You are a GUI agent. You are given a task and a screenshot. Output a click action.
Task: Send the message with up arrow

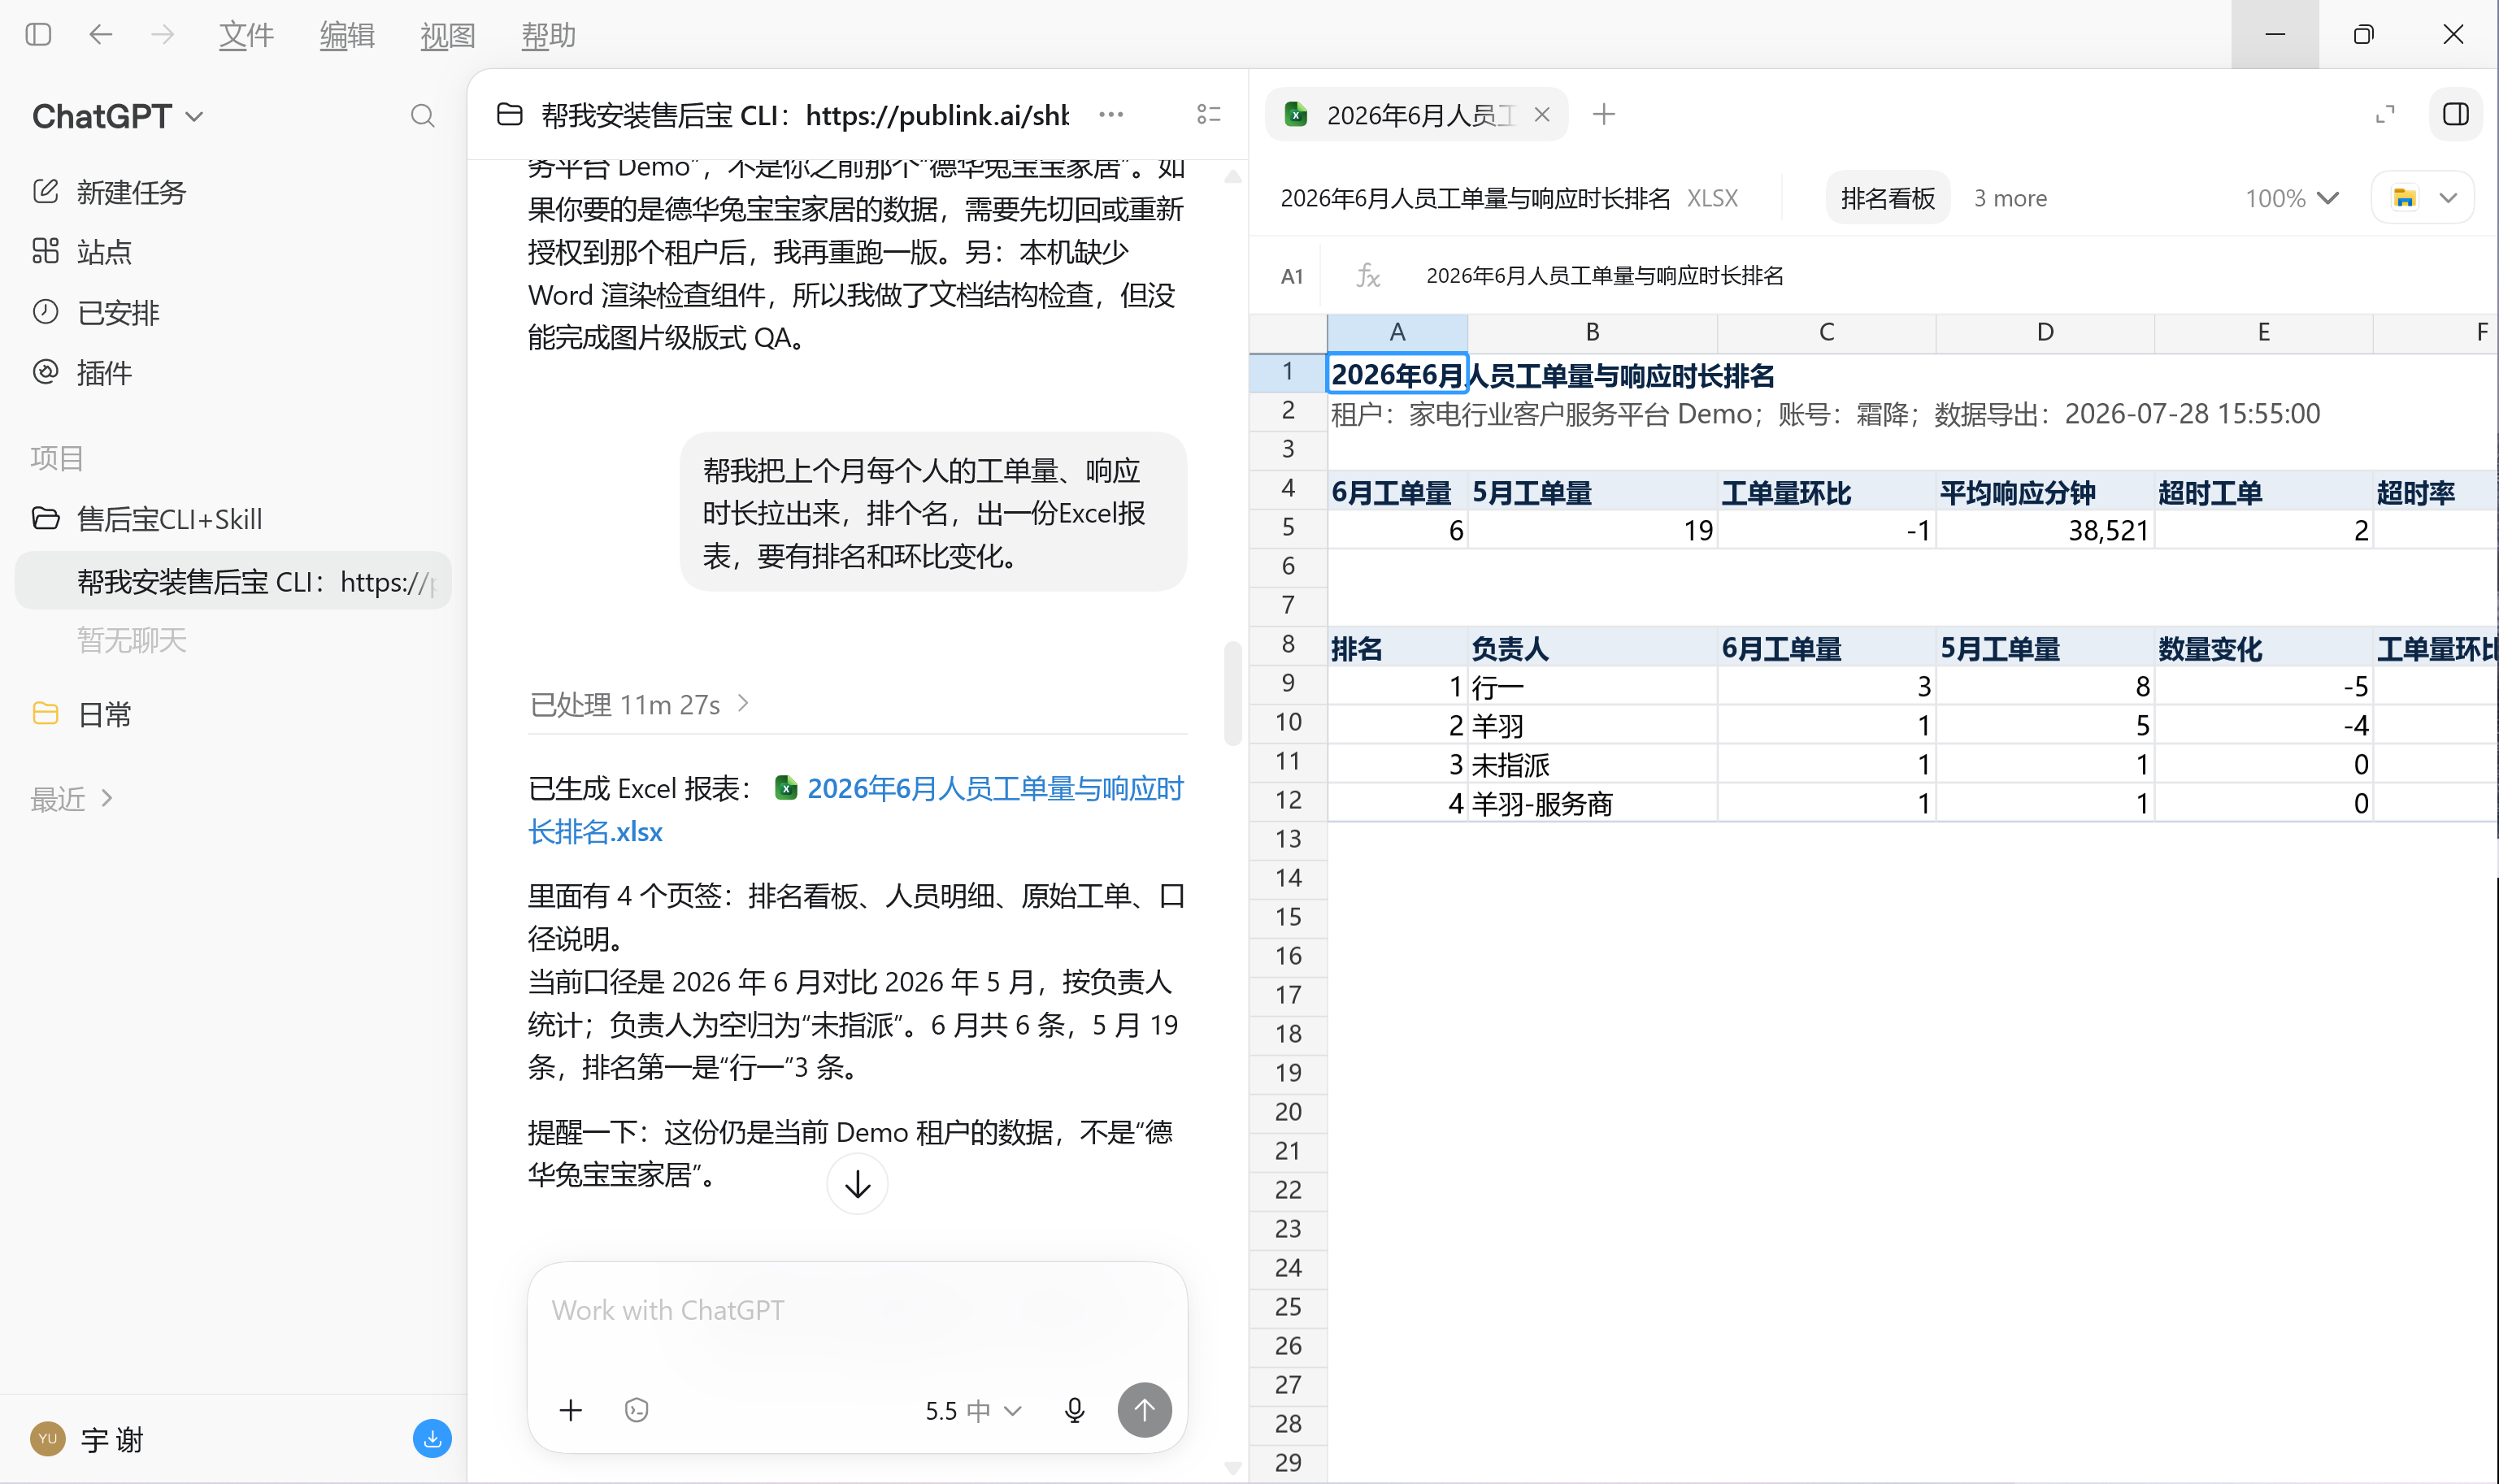coord(1144,1411)
